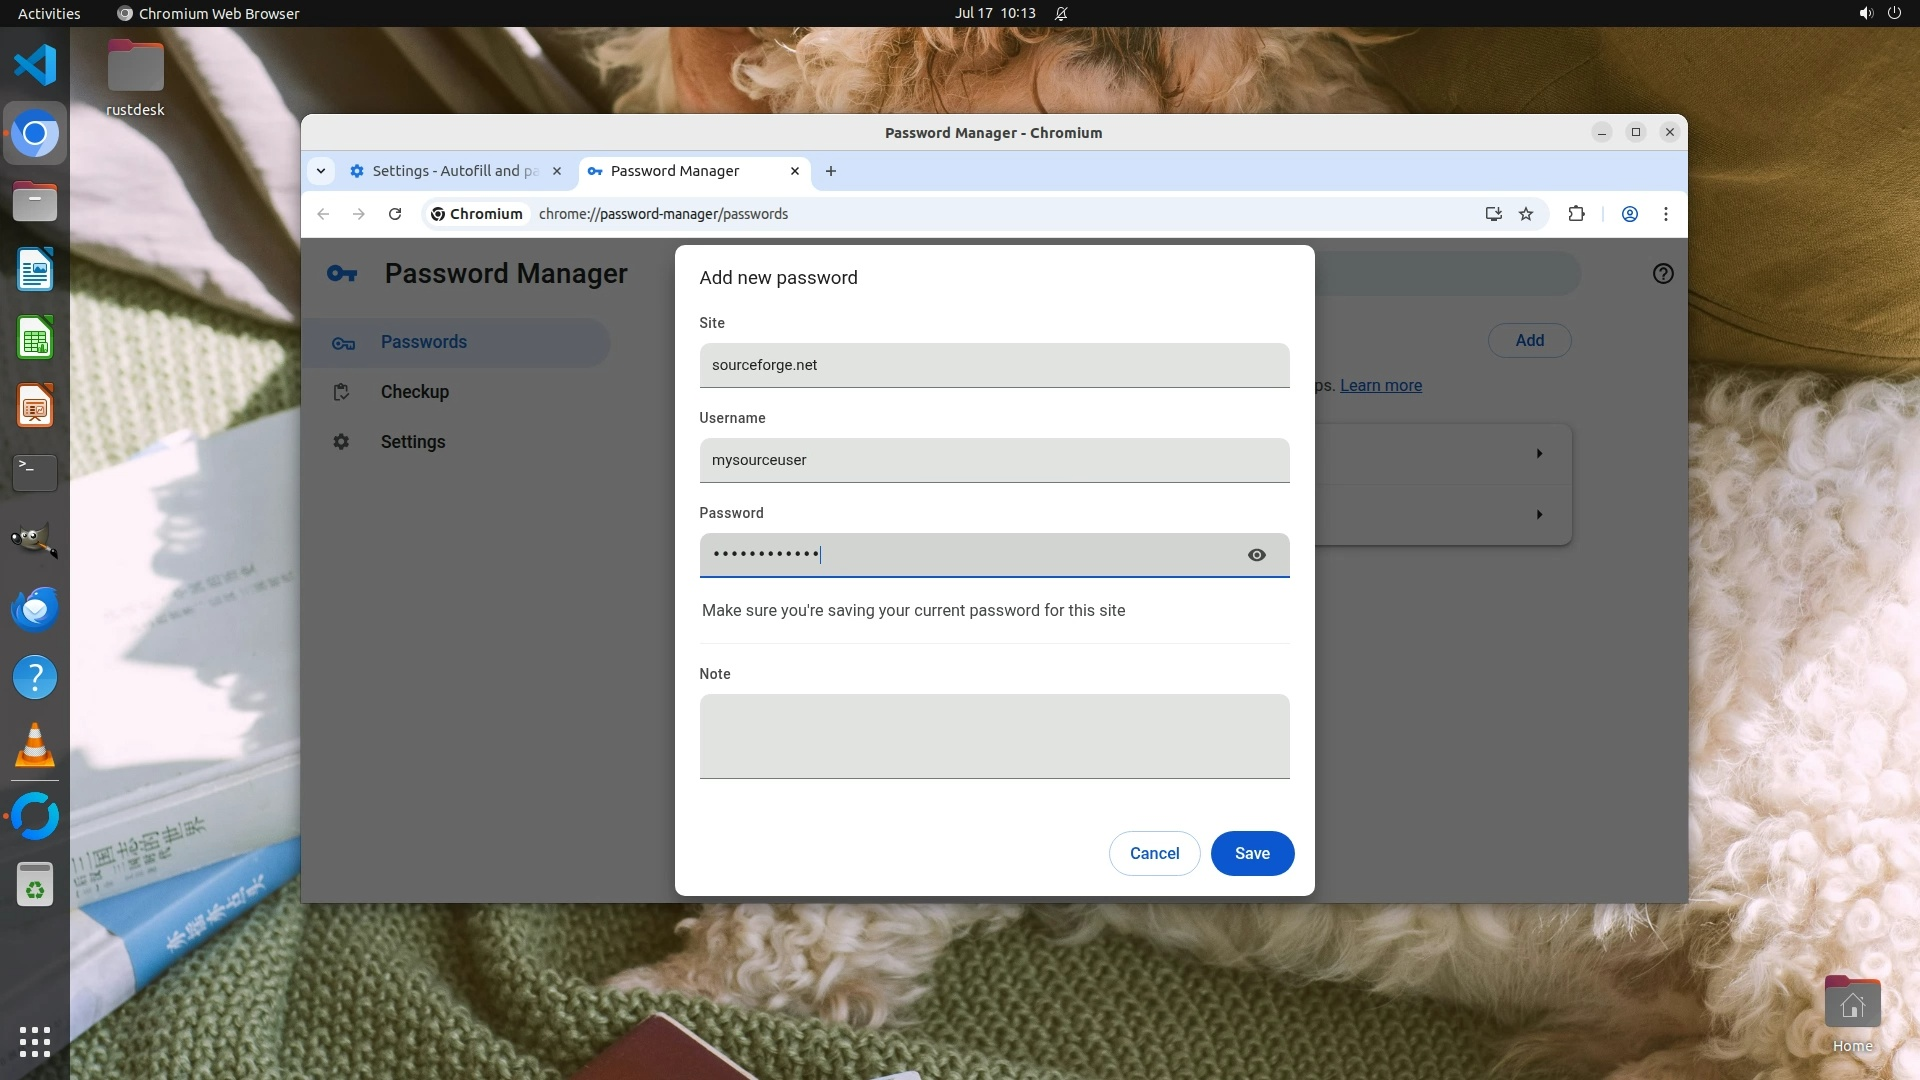Focus the Note text area
This screenshot has width=1920, height=1080.
tap(993, 736)
